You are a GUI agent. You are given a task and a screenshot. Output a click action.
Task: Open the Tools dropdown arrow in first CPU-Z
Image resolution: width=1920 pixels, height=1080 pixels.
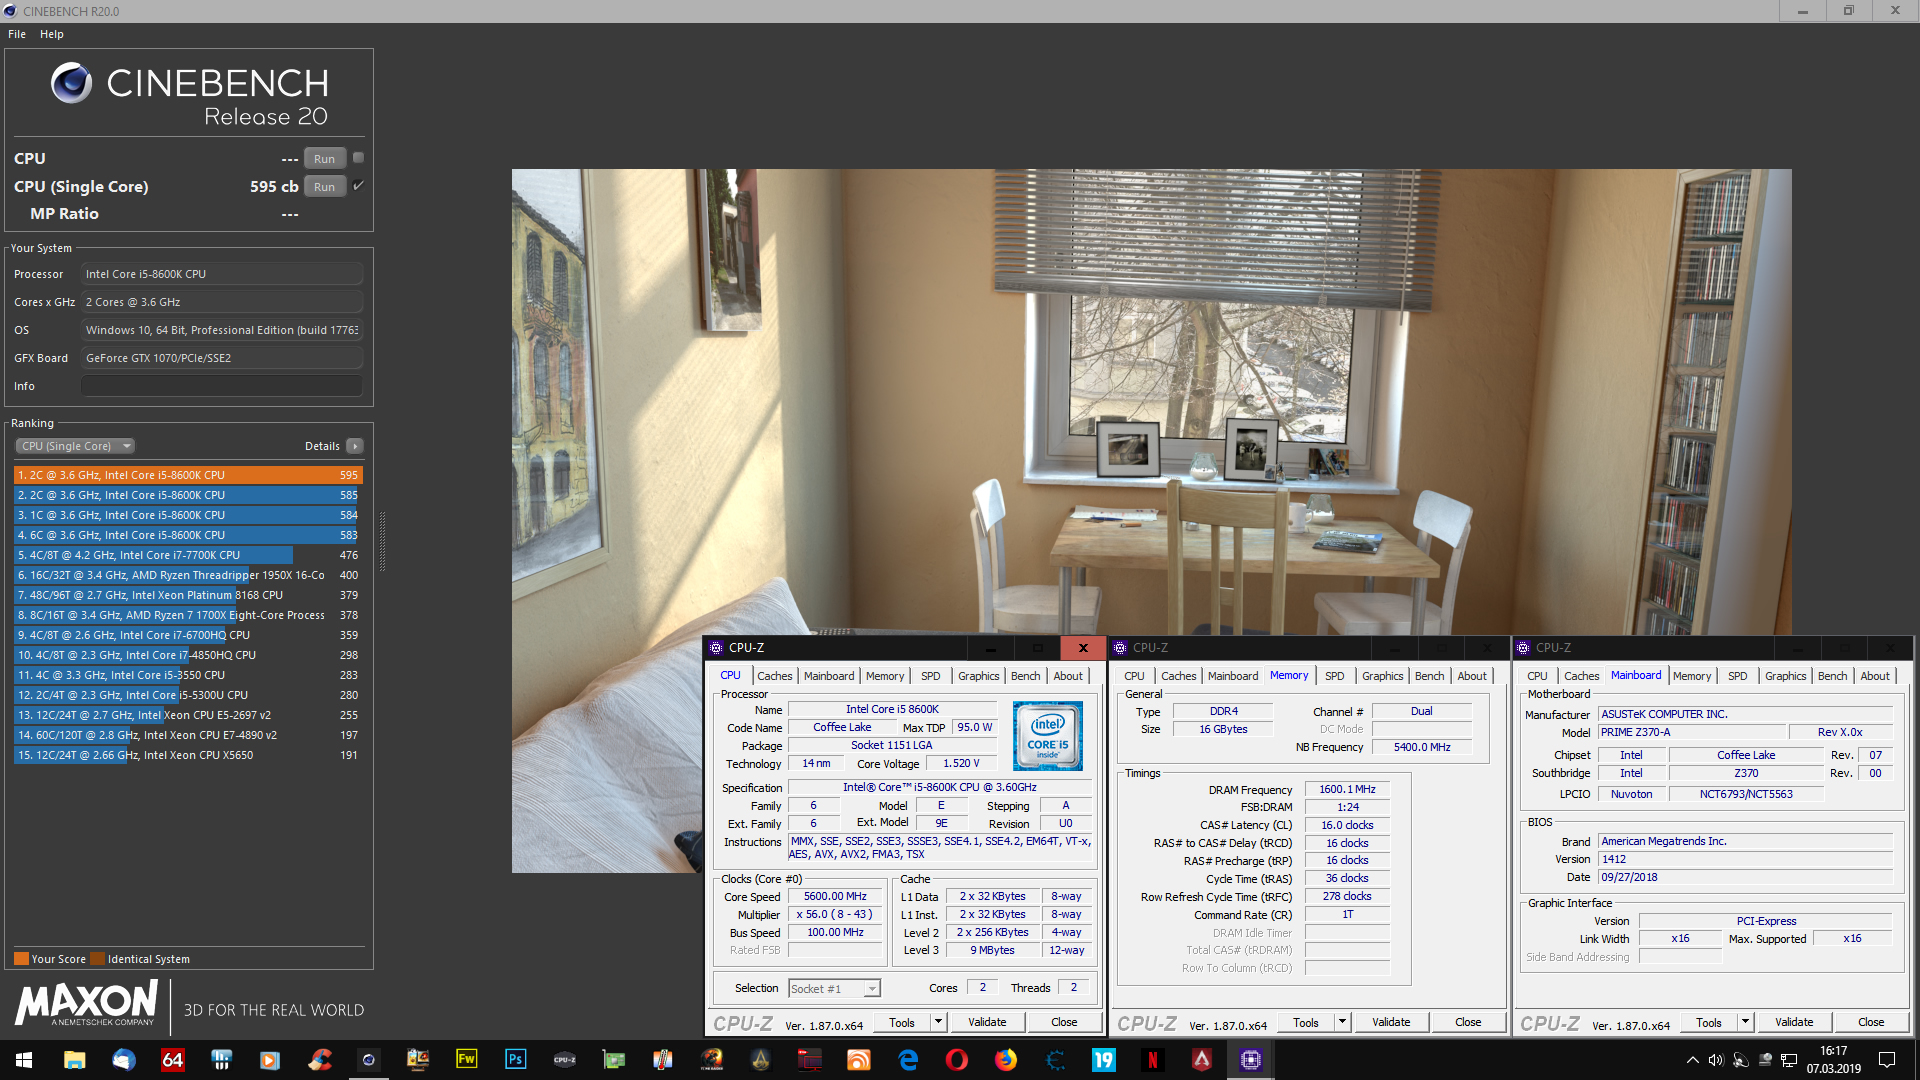pos(938,1022)
